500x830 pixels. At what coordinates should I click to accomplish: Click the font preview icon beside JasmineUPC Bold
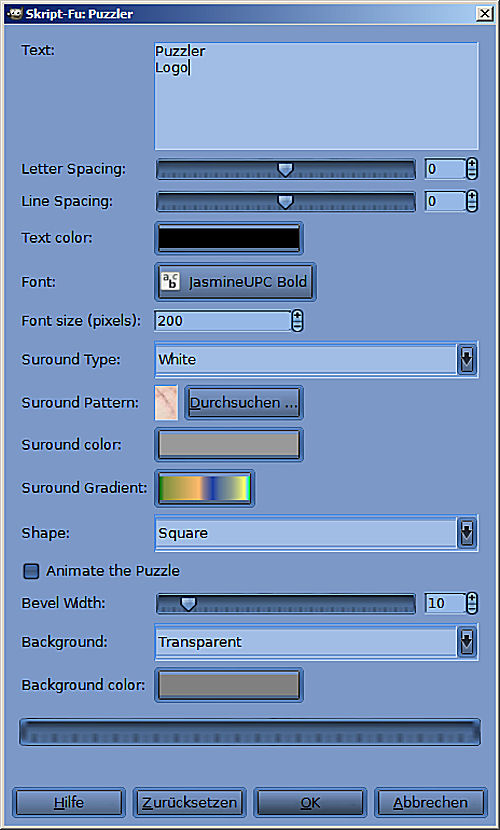click(x=170, y=282)
